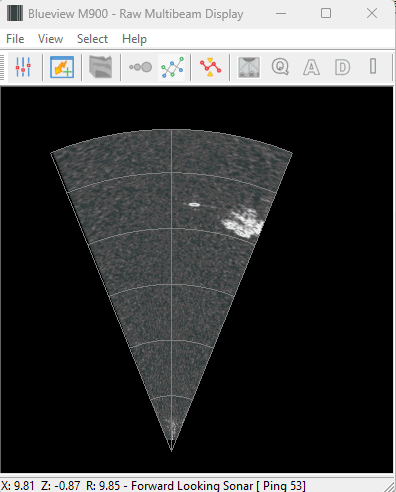The width and height of the screenshot is (396, 492).
Task: Click the Z: -0.87 status bar value
Action: click(x=60, y=485)
